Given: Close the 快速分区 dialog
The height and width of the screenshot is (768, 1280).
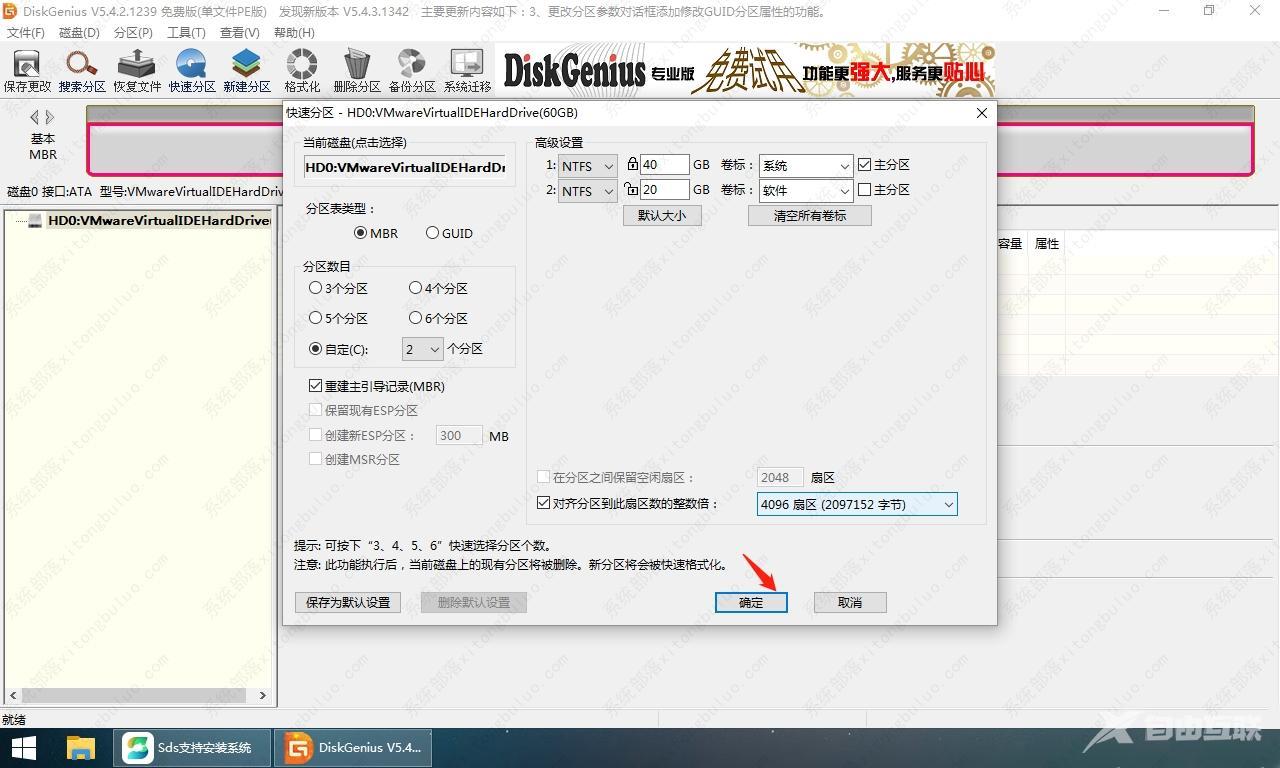Looking at the screenshot, I should [982, 113].
